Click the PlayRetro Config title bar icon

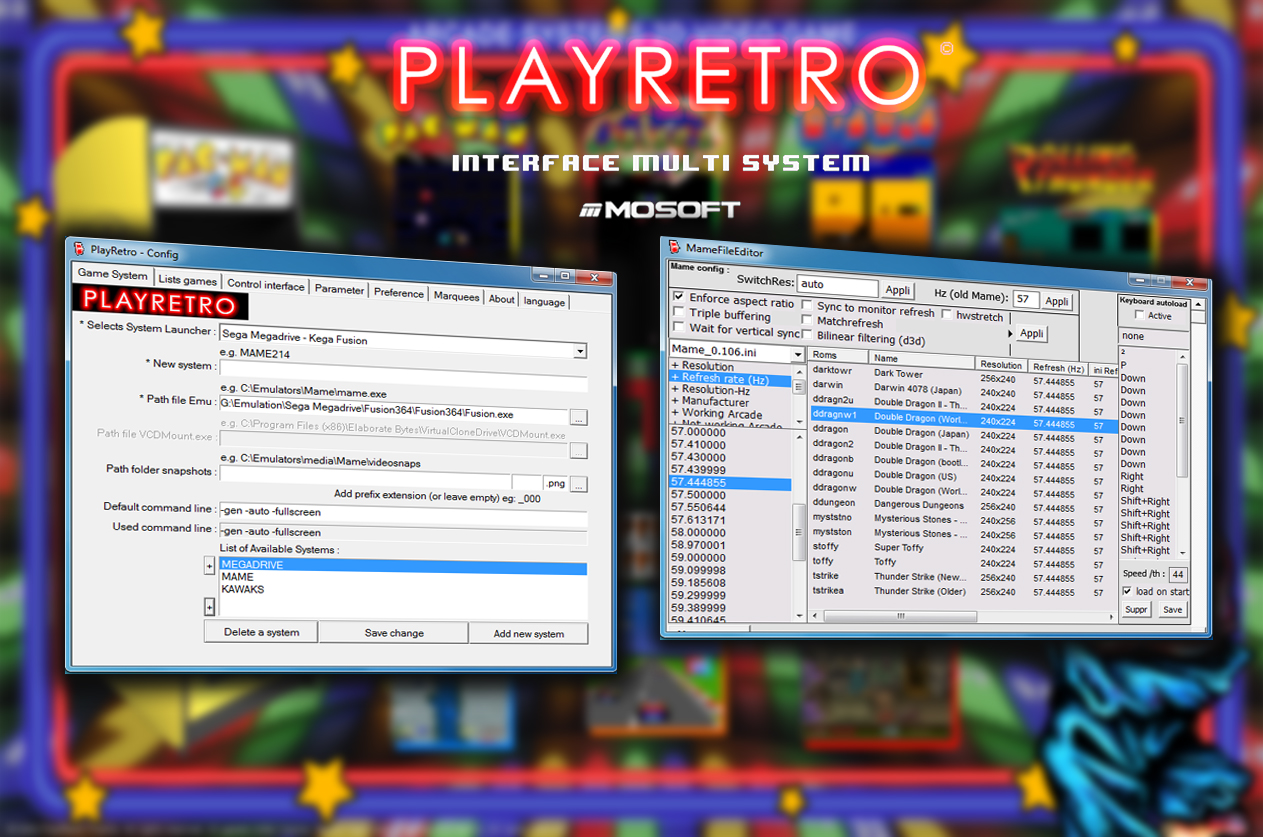coord(78,248)
